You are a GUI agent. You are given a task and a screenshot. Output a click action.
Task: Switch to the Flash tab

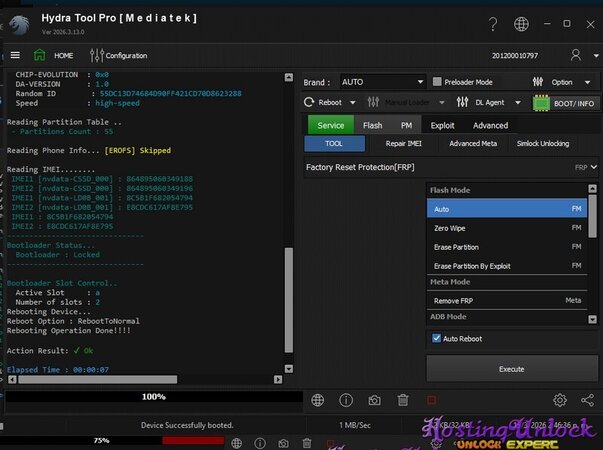pyautogui.click(x=372, y=125)
